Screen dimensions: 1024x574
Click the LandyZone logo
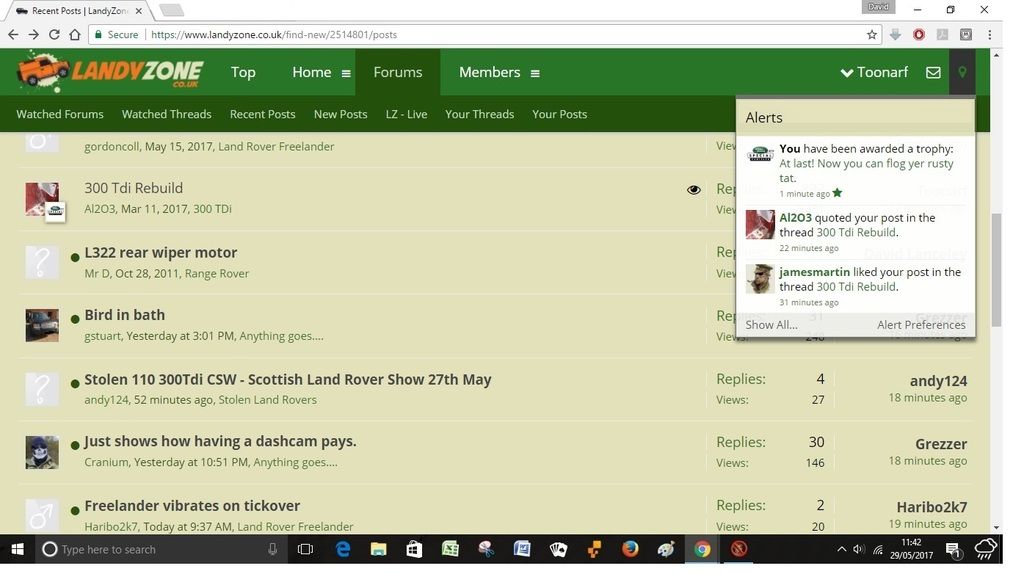(x=110, y=72)
